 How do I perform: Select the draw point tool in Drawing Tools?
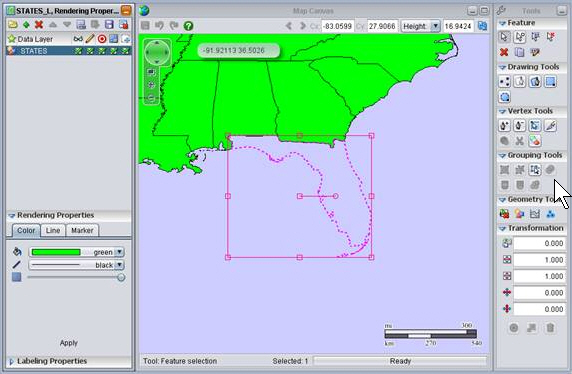pos(504,81)
